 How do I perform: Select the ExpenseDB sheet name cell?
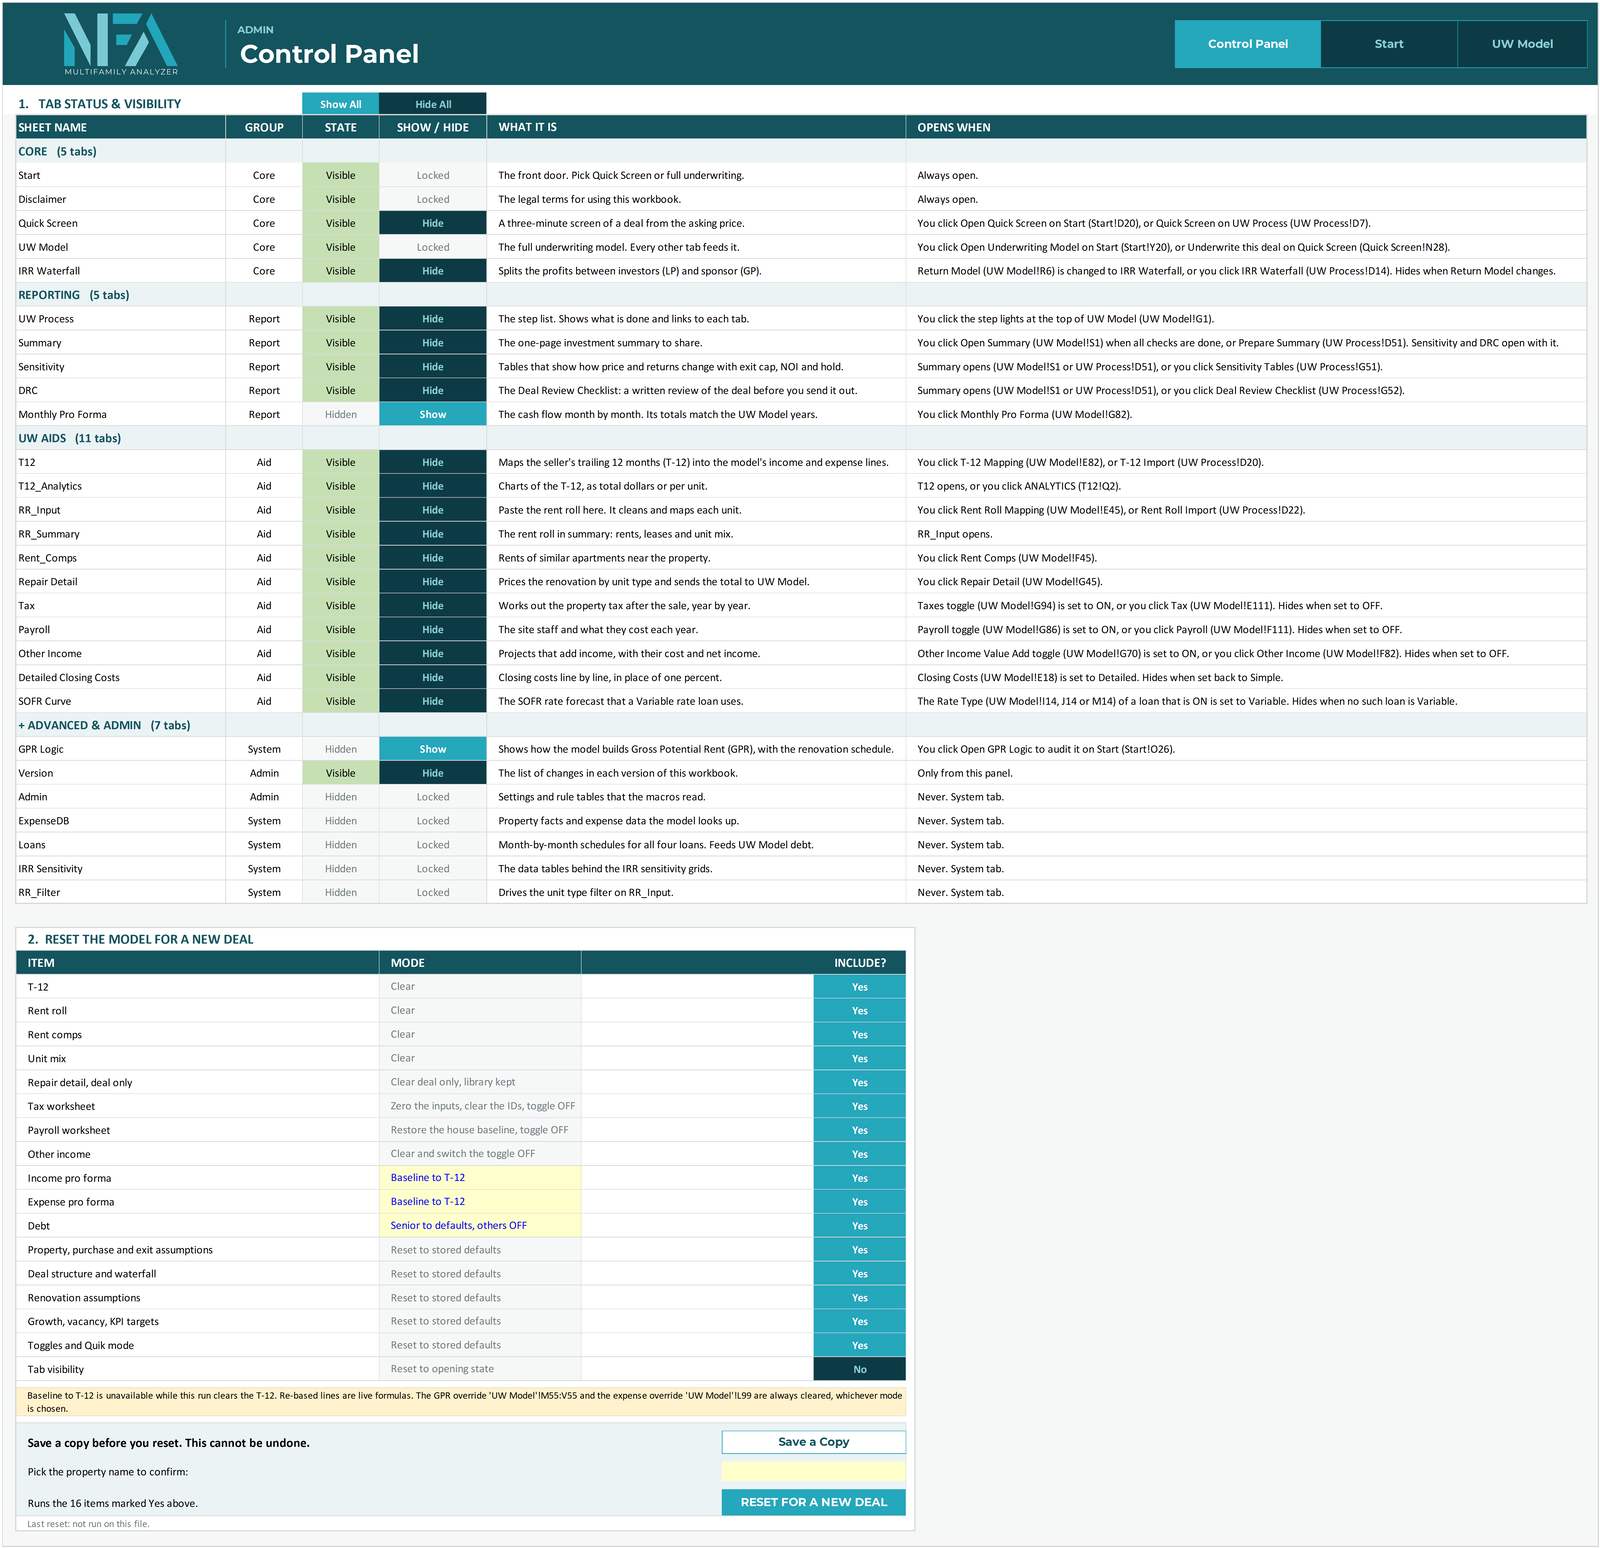pos(121,821)
